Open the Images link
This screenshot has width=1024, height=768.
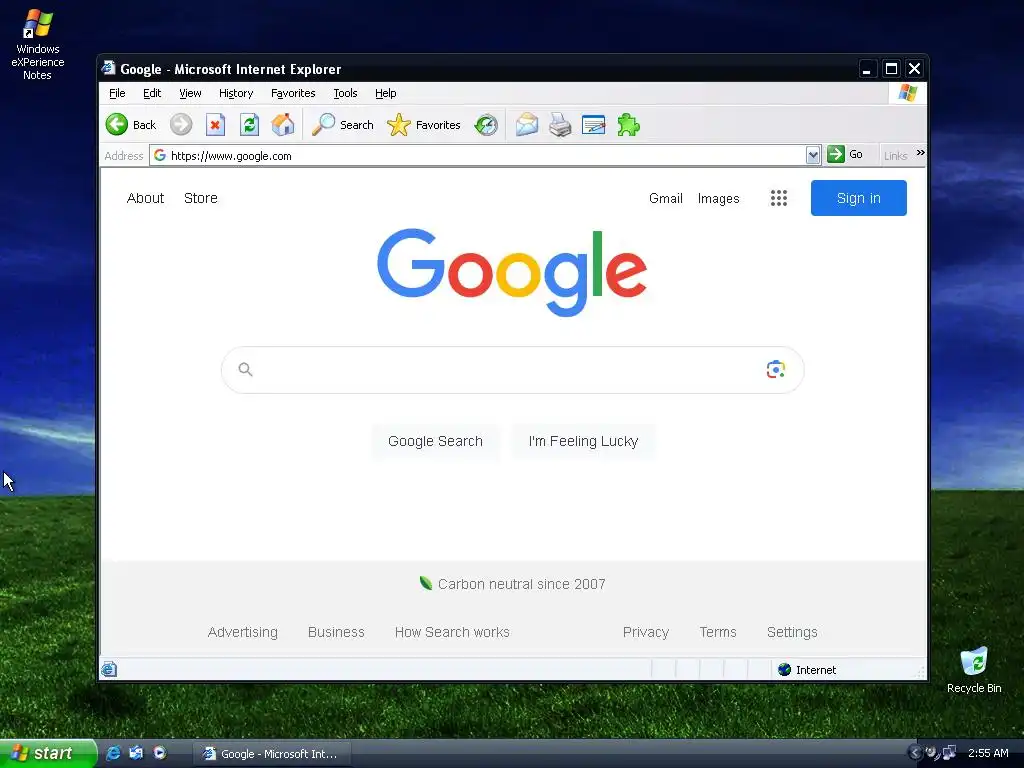click(718, 198)
